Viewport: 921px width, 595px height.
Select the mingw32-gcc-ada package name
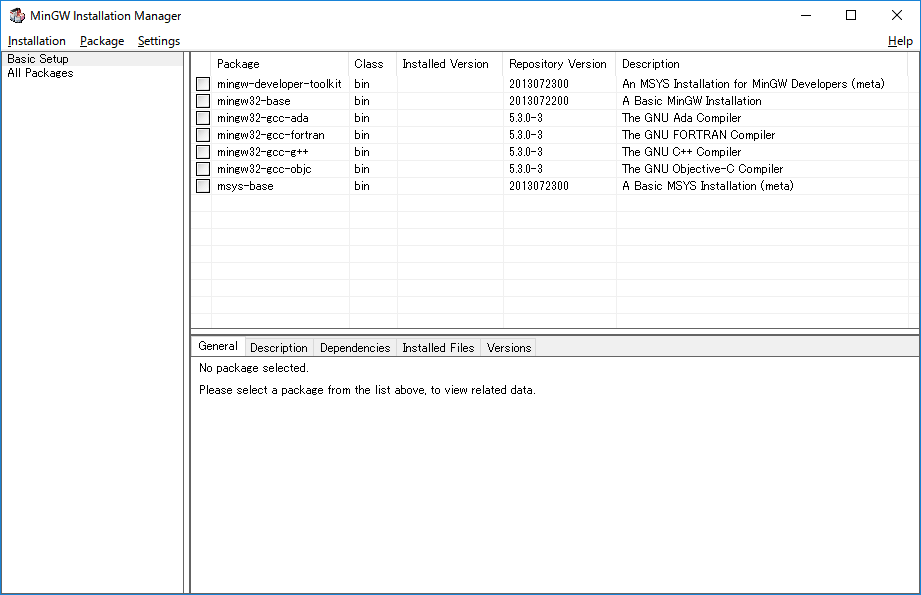click(x=263, y=118)
